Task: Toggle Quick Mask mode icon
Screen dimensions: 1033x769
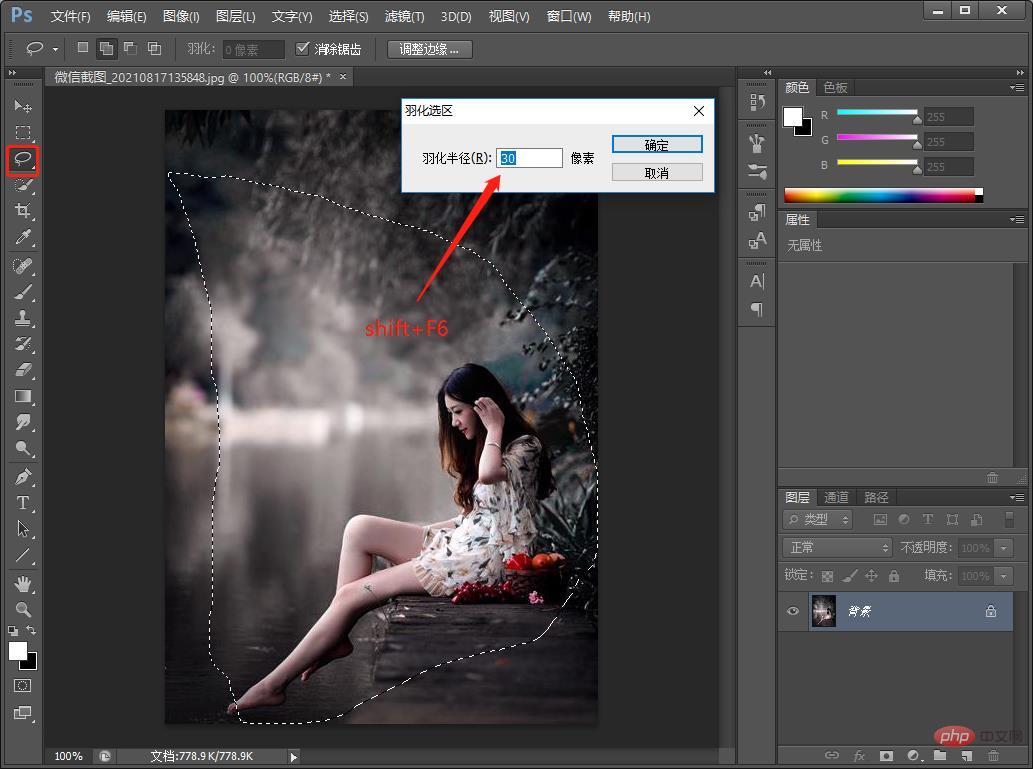Action: tap(23, 686)
